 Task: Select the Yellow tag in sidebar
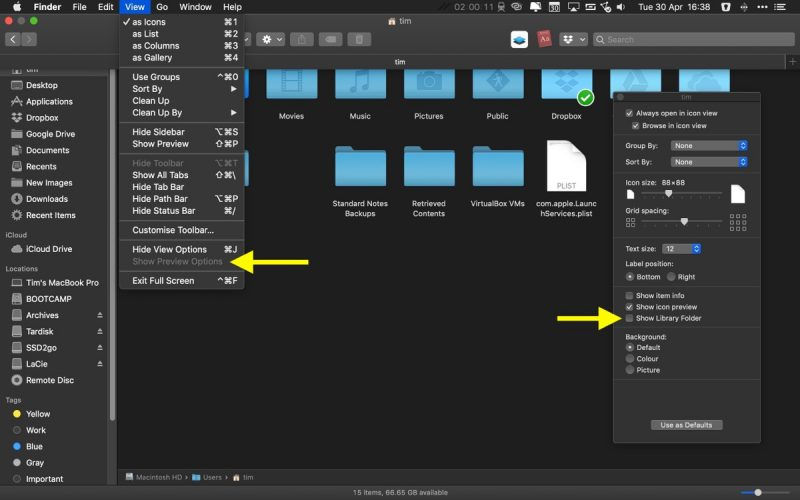[x=32, y=414]
